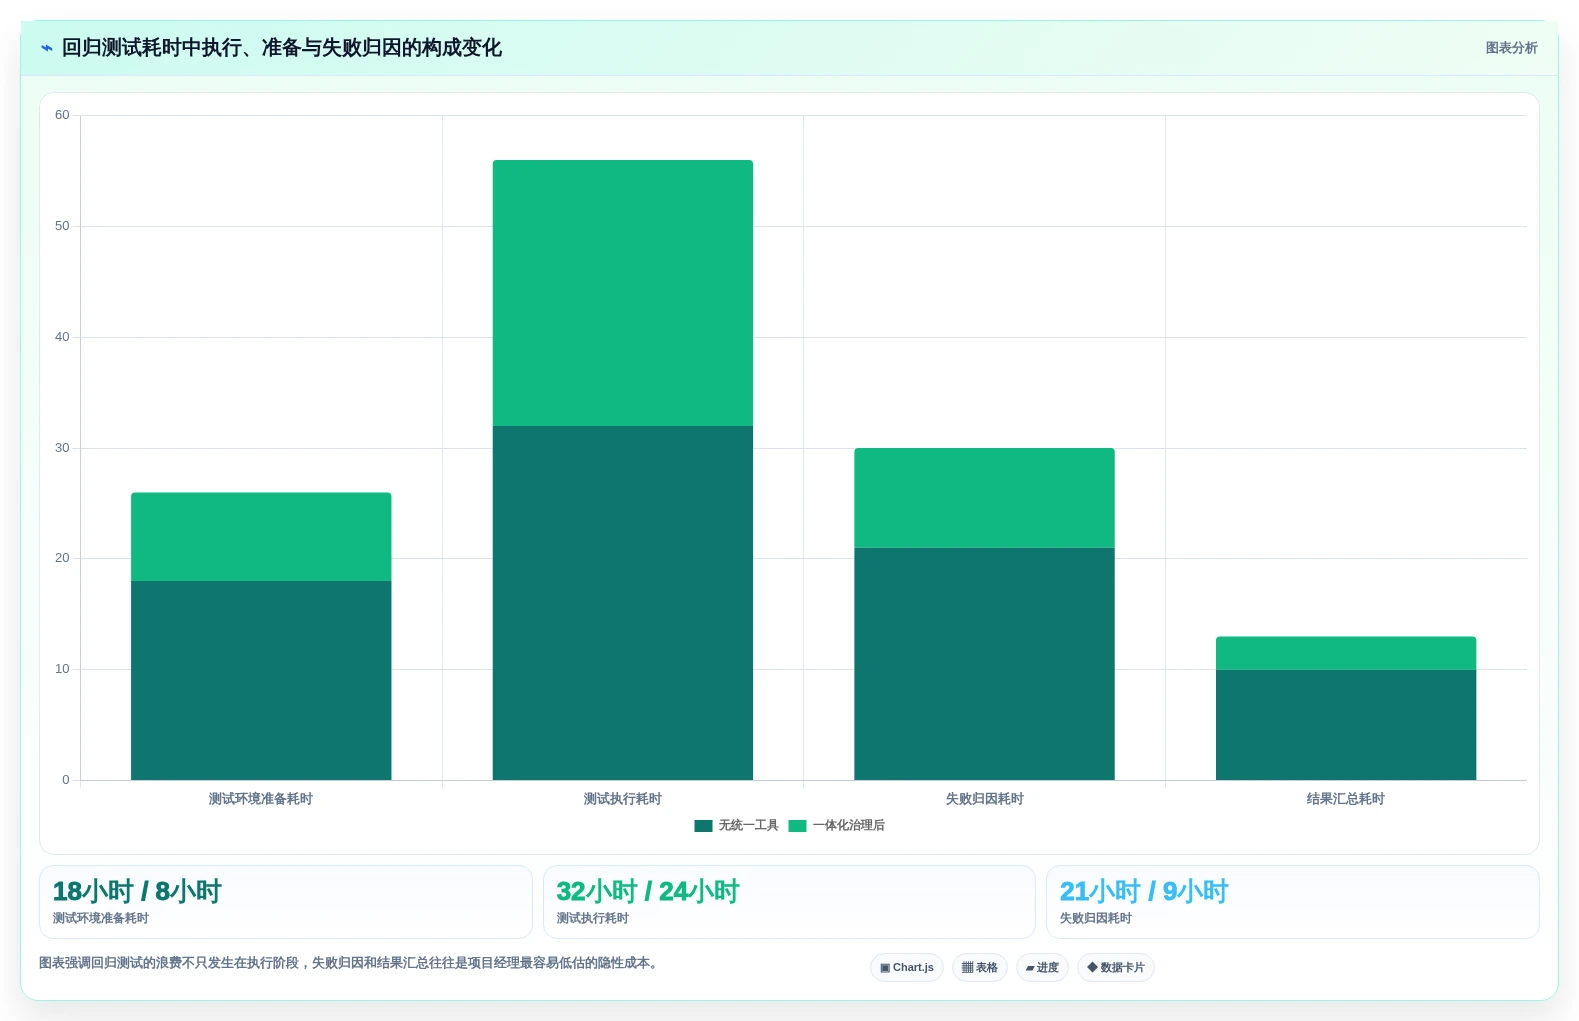Click the 测试执行耗时 x-axis label

coord(623,799)
